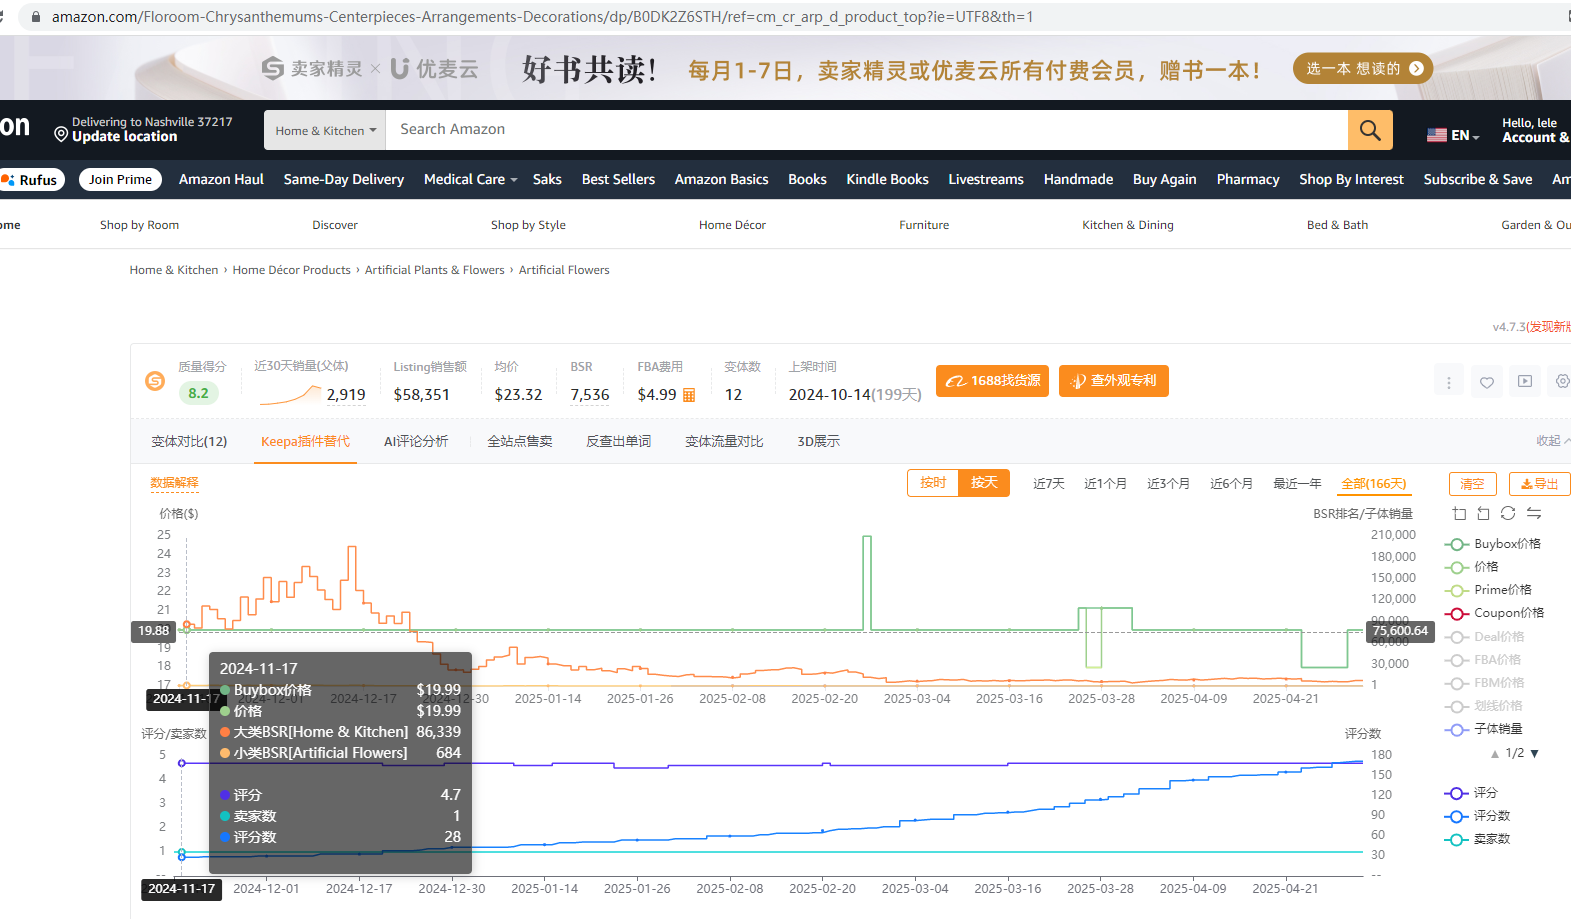The height and width of the screenshot is (919, 1571).
Task: Open the 反查出单词 tab
Action: [x=618, y=442]
